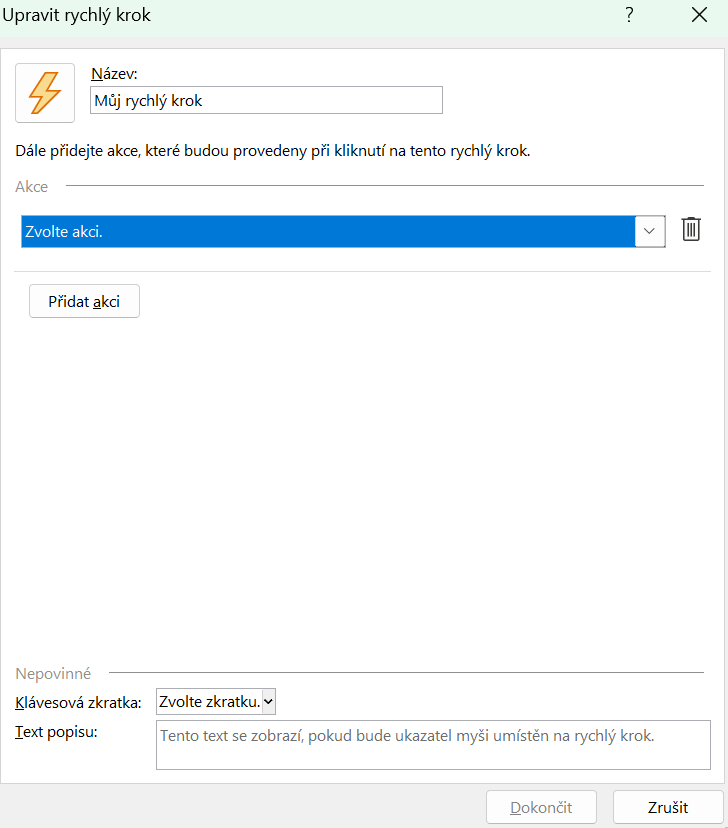The width and height of the screenshot is (728, 828).
Task: Delete the action with the trash icon
Action: (x=691, y=230)
